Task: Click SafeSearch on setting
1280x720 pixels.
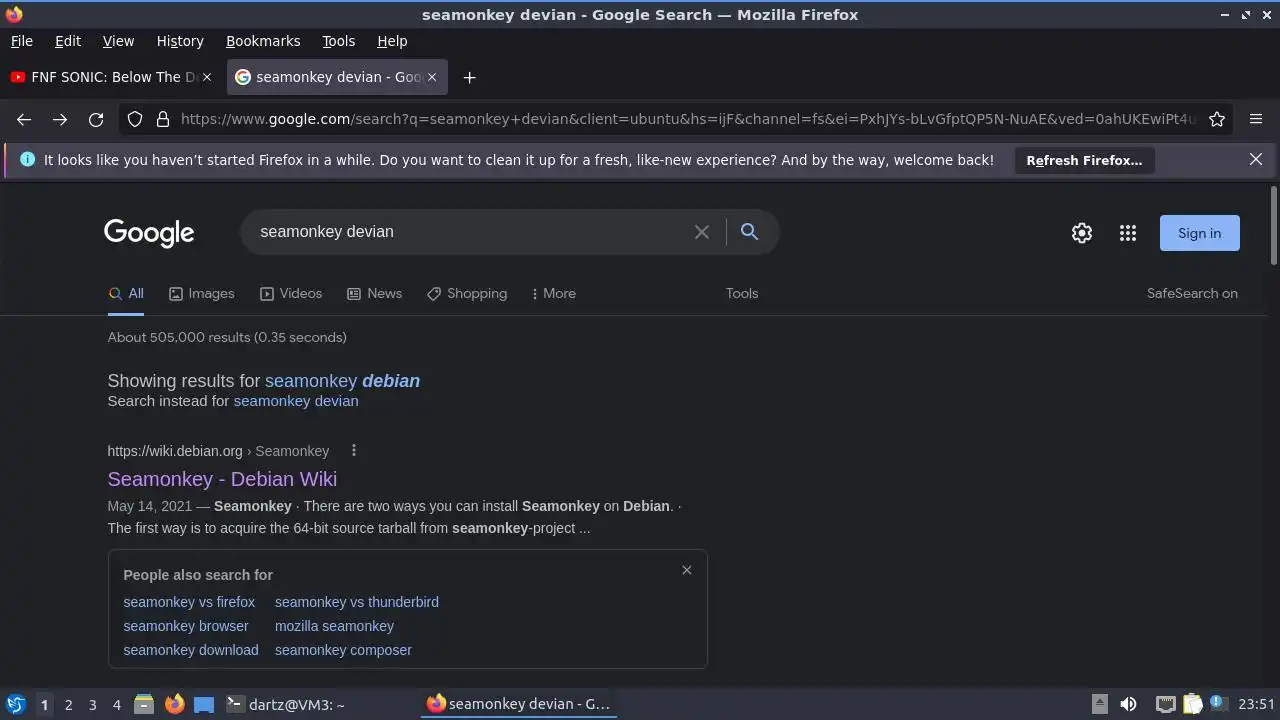Action: point(1192,293)
